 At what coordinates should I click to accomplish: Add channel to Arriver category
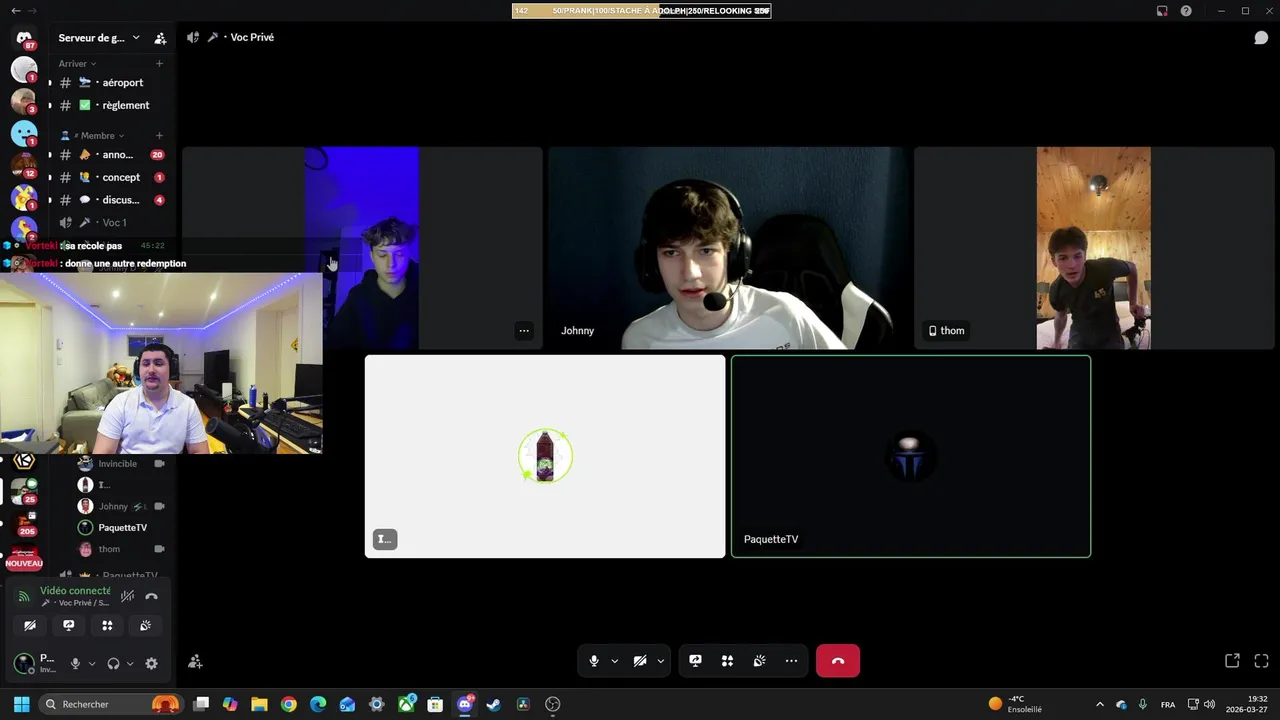tap(159, 64)
